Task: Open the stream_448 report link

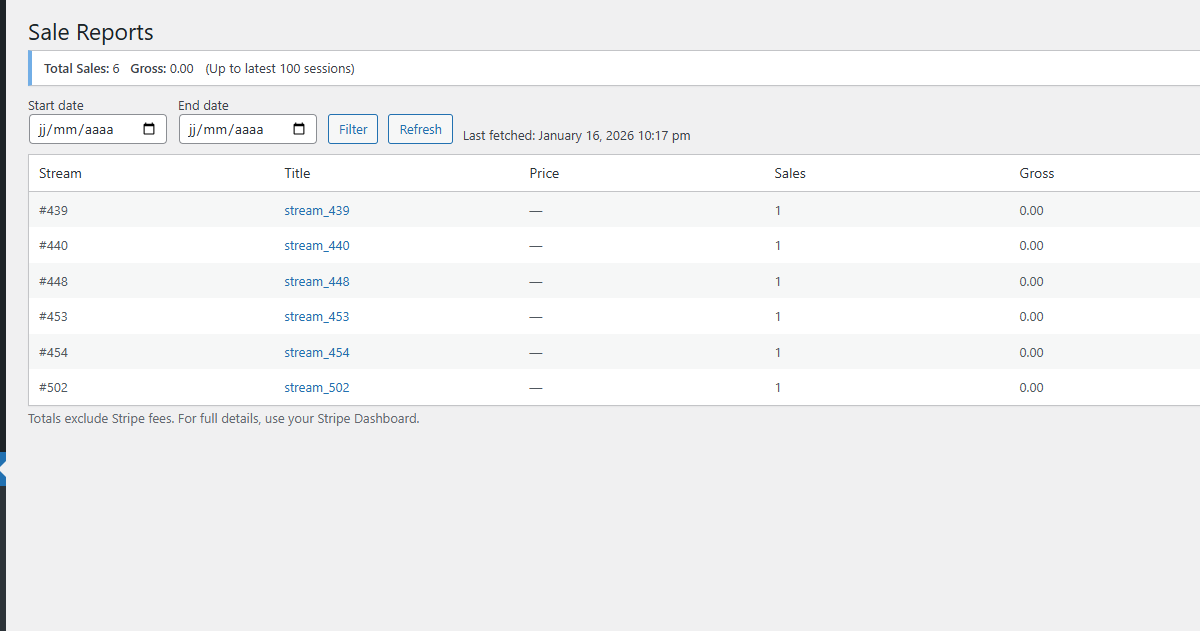Action: [x=317, y=281]
